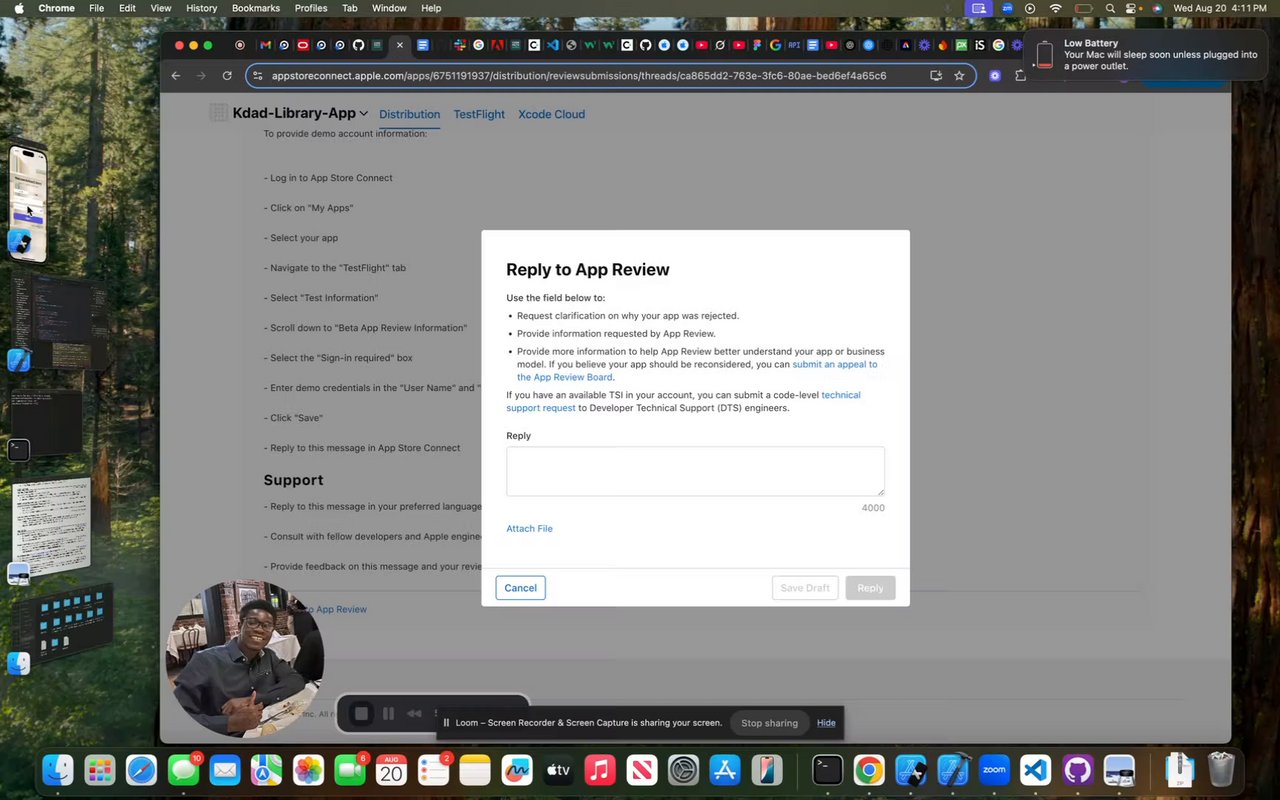Click the disabled Reply submit button
Screen dimensions: 1280x800
tap(870, 588)
